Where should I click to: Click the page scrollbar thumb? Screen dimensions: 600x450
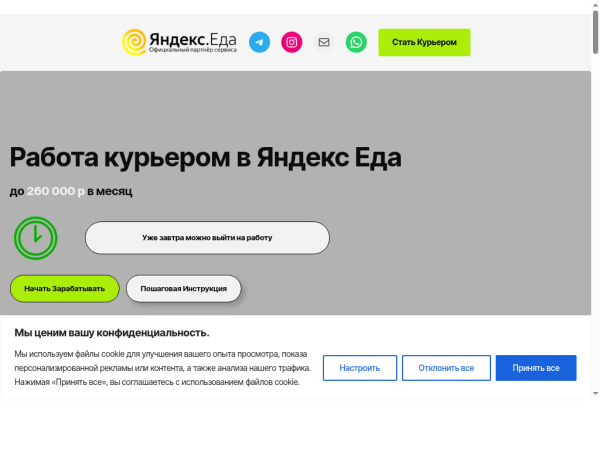[596, 33]
